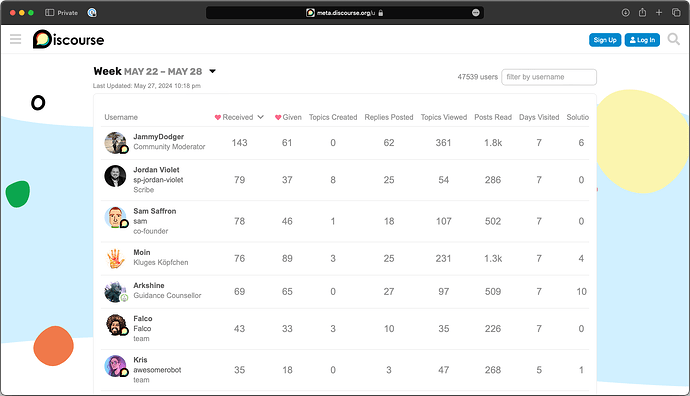Open Moin's hand avatar

(115, 258)
